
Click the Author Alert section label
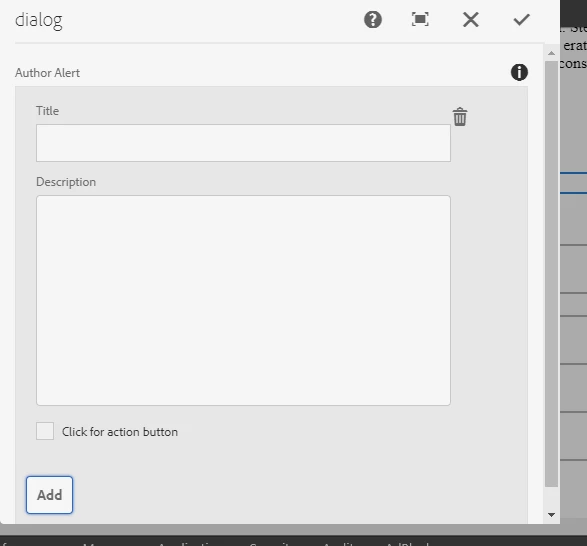click(x=48, y=73)
